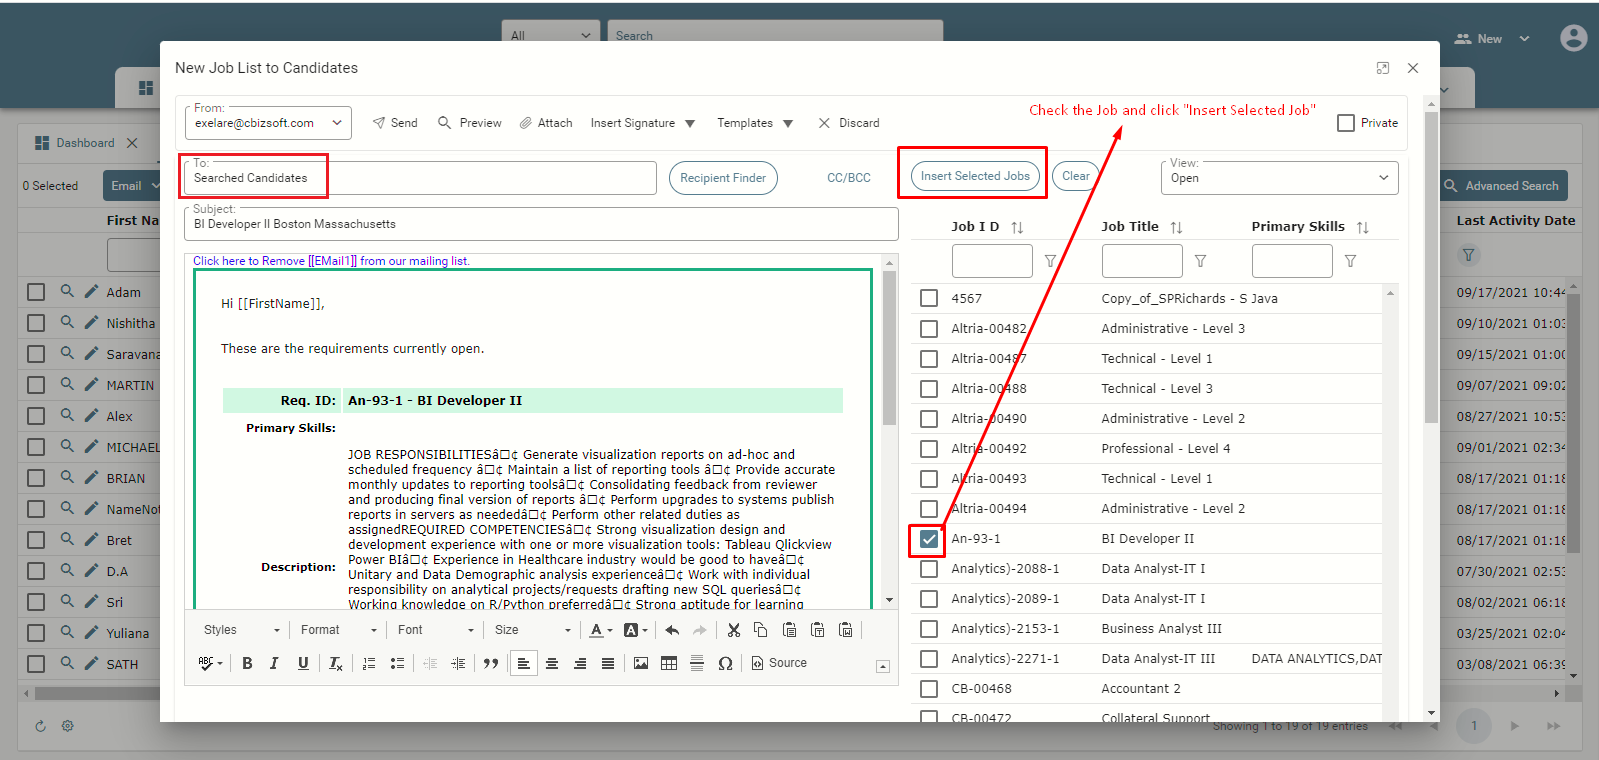1599x760 pixels.
Task: Open the Font dropdown in the editor
Action: pyautogui.click(x=435, y=630)
